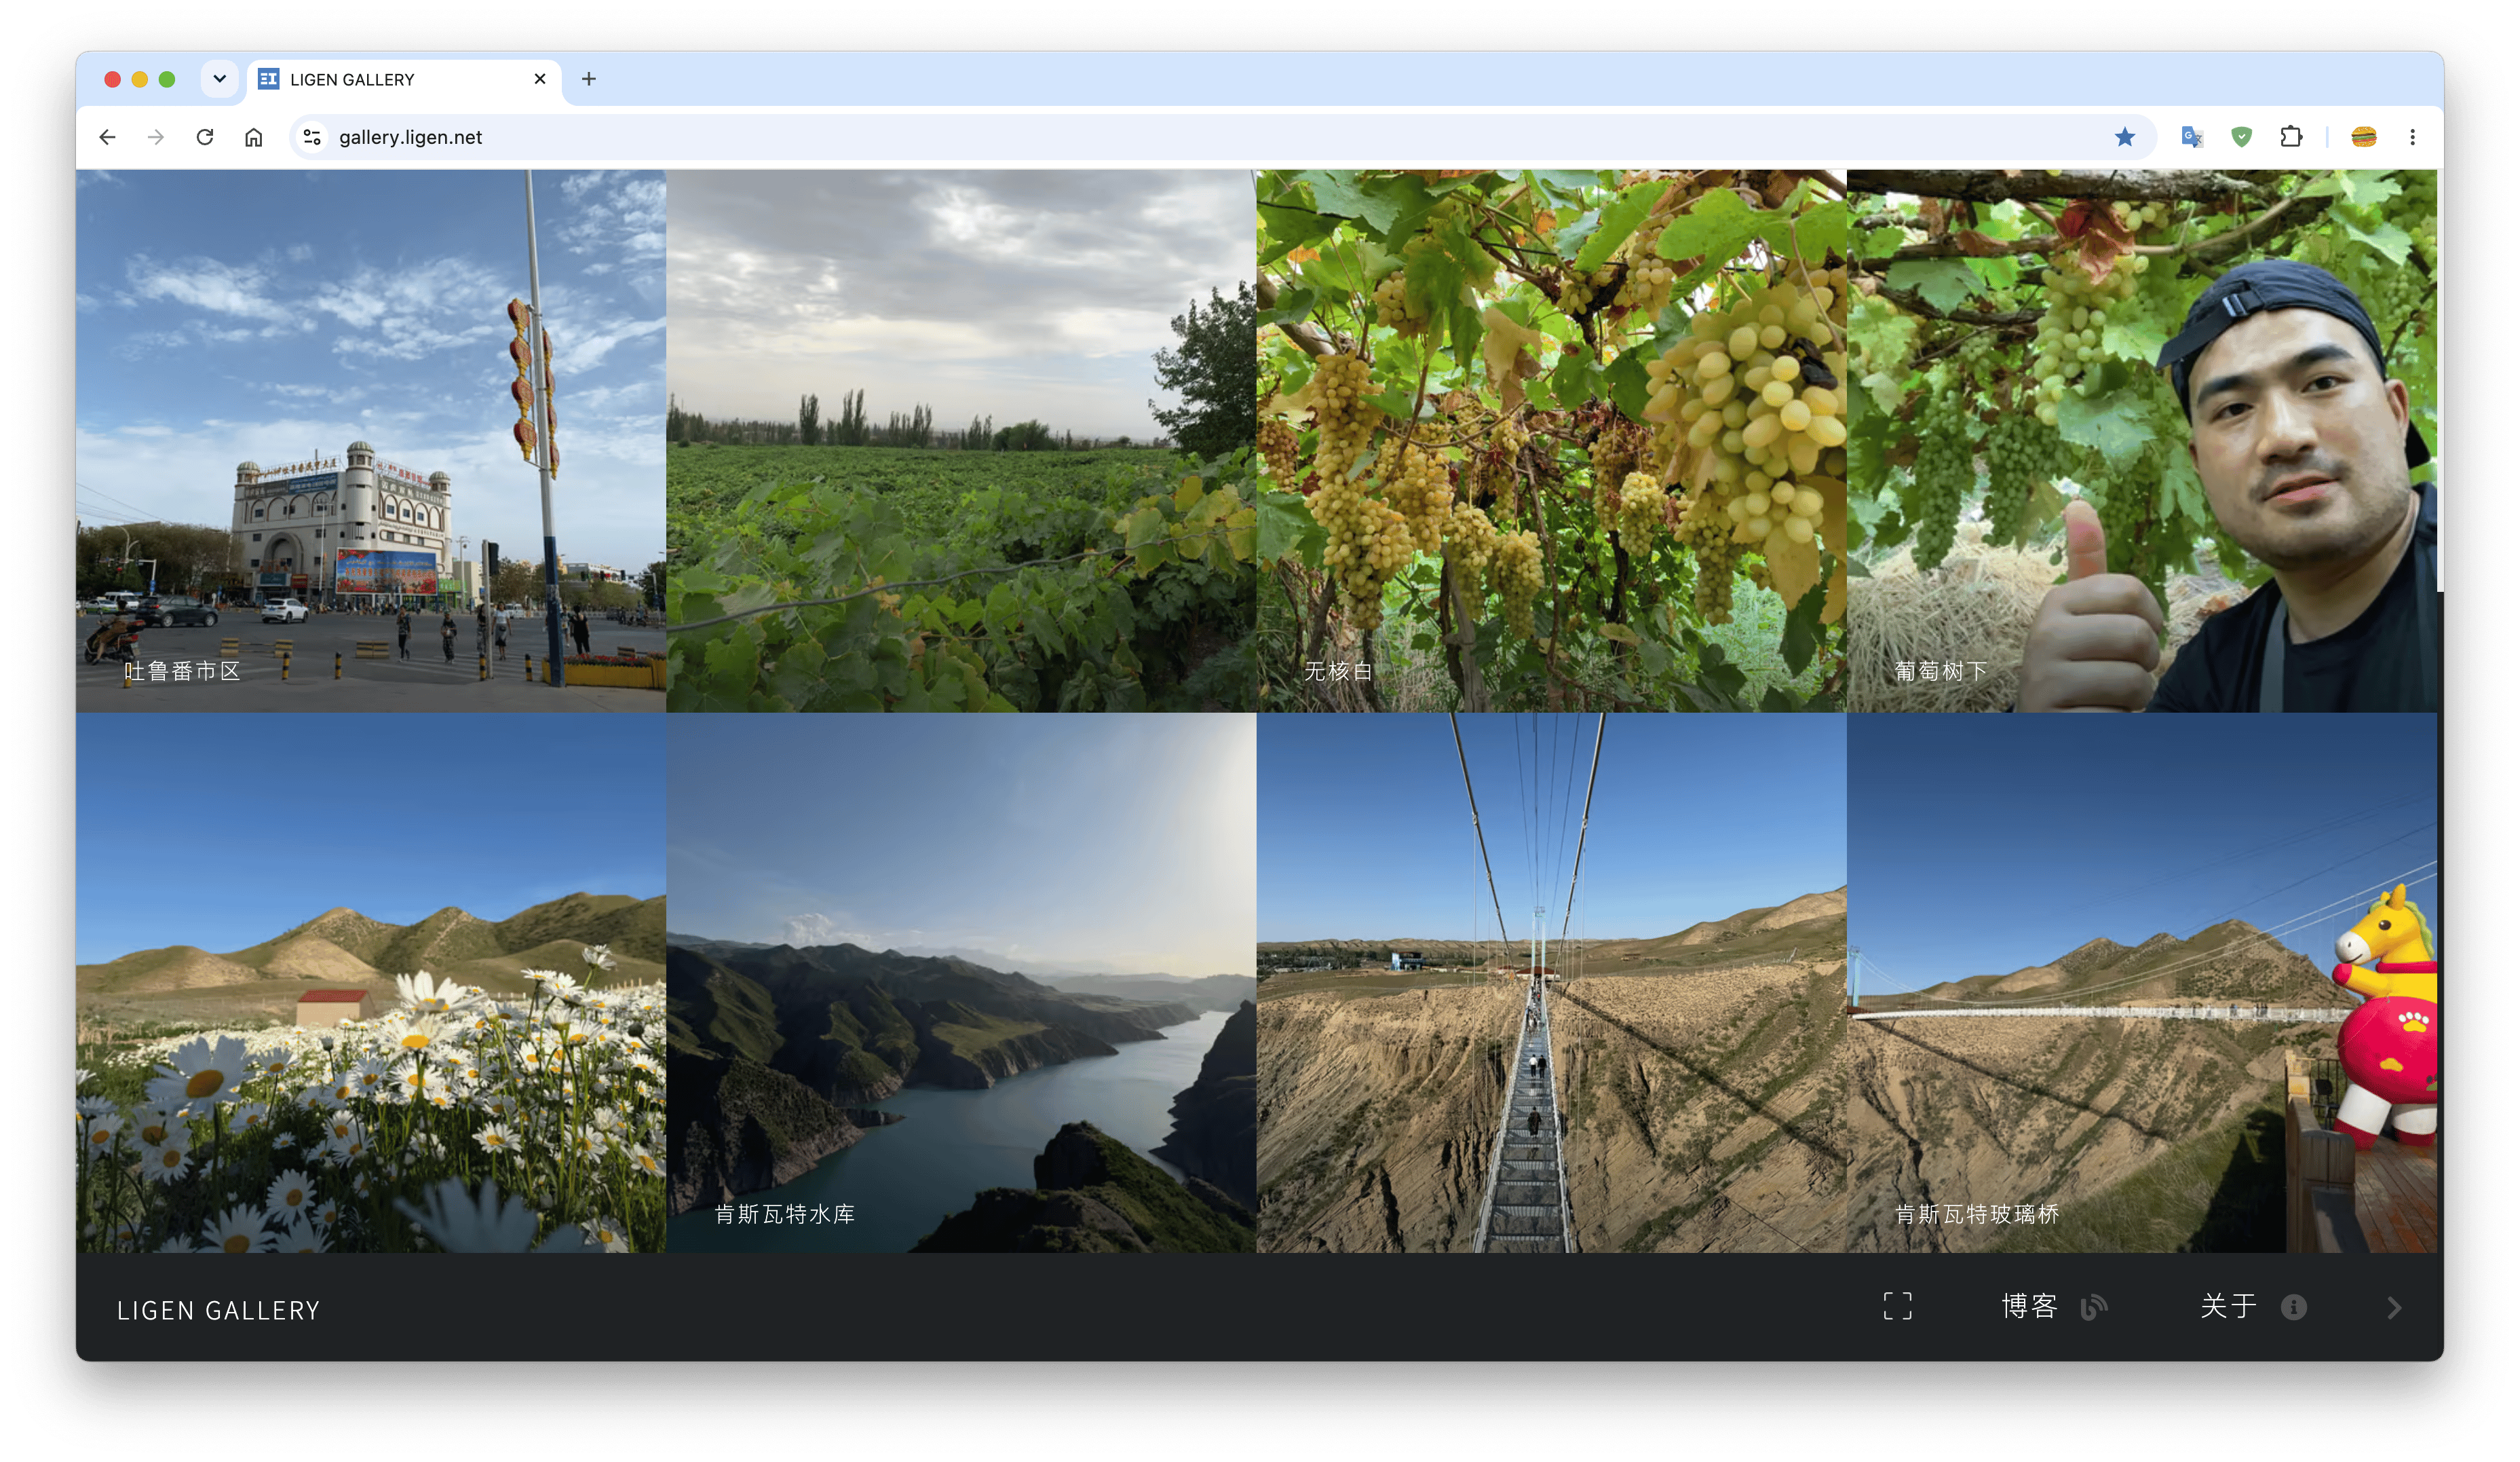Open the browser home page

click(x=254, y=137)
